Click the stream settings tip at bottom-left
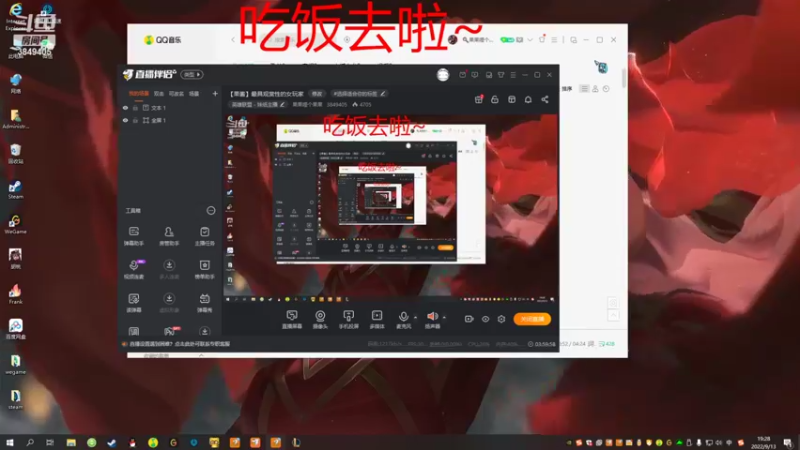The height and width of the screenshot is (450, 800). (x=176, y=344)
